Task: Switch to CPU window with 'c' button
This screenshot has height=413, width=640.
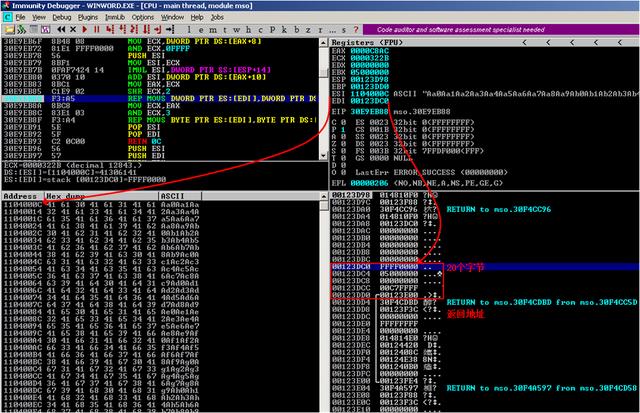Action: click(245, 31)
